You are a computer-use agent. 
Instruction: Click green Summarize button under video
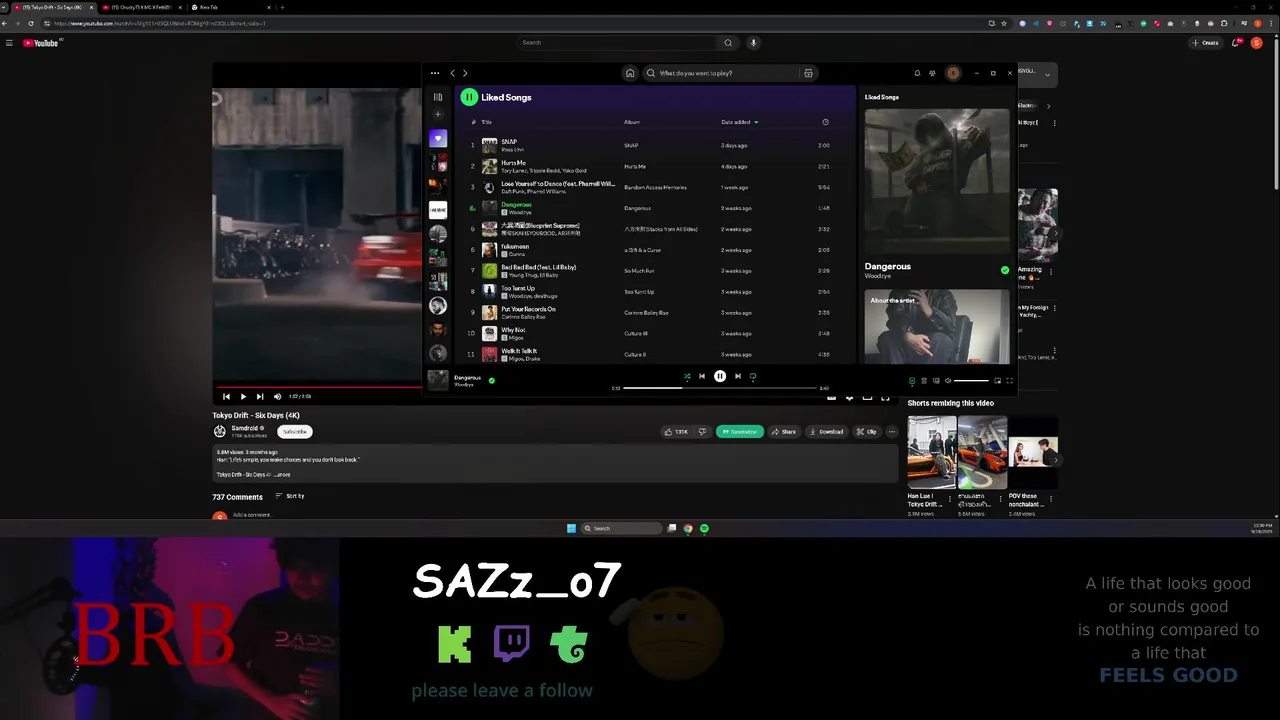pos(740,432)
